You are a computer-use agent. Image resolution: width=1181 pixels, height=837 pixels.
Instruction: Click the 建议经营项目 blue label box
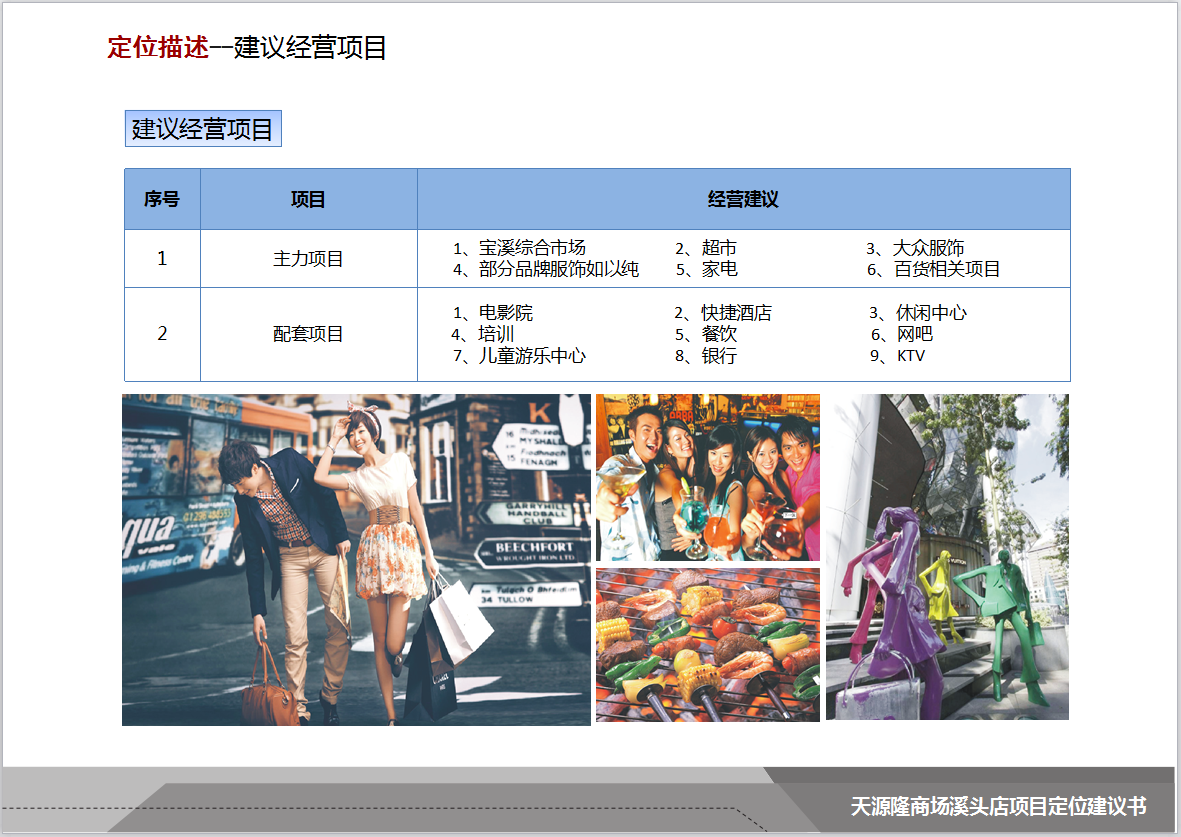click(x=203, y=129)
